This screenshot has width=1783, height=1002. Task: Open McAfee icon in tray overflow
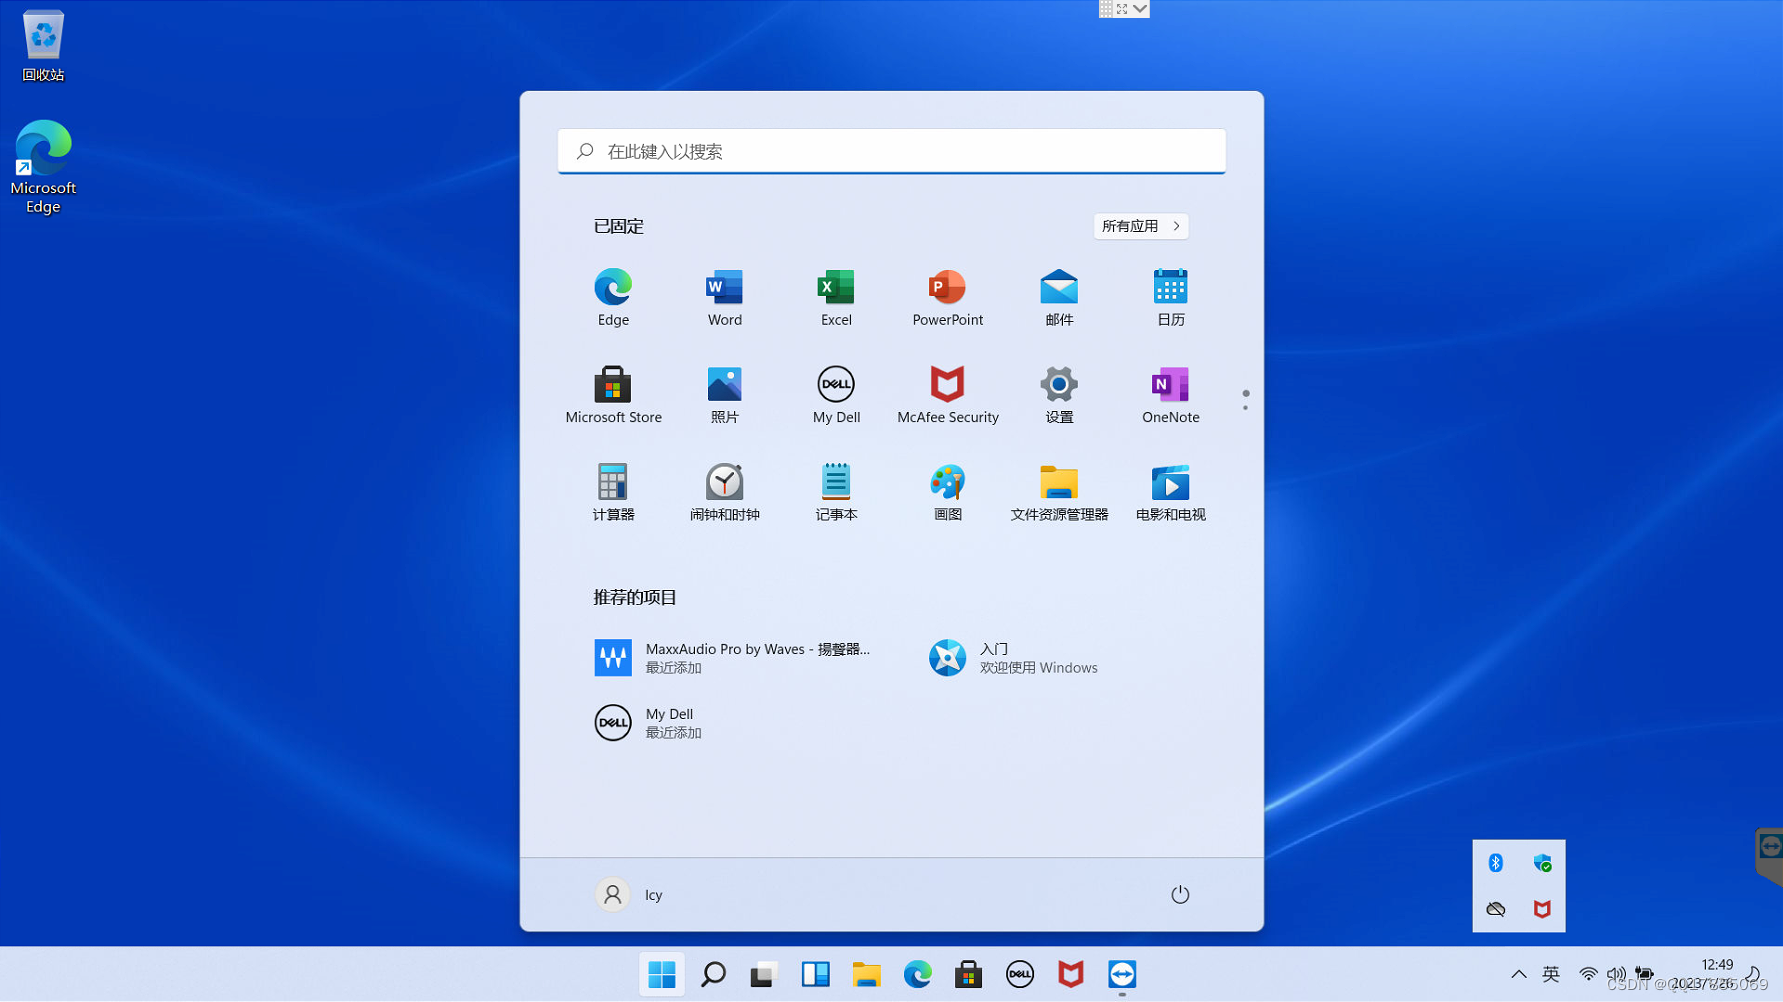[x=1542, y=909]
